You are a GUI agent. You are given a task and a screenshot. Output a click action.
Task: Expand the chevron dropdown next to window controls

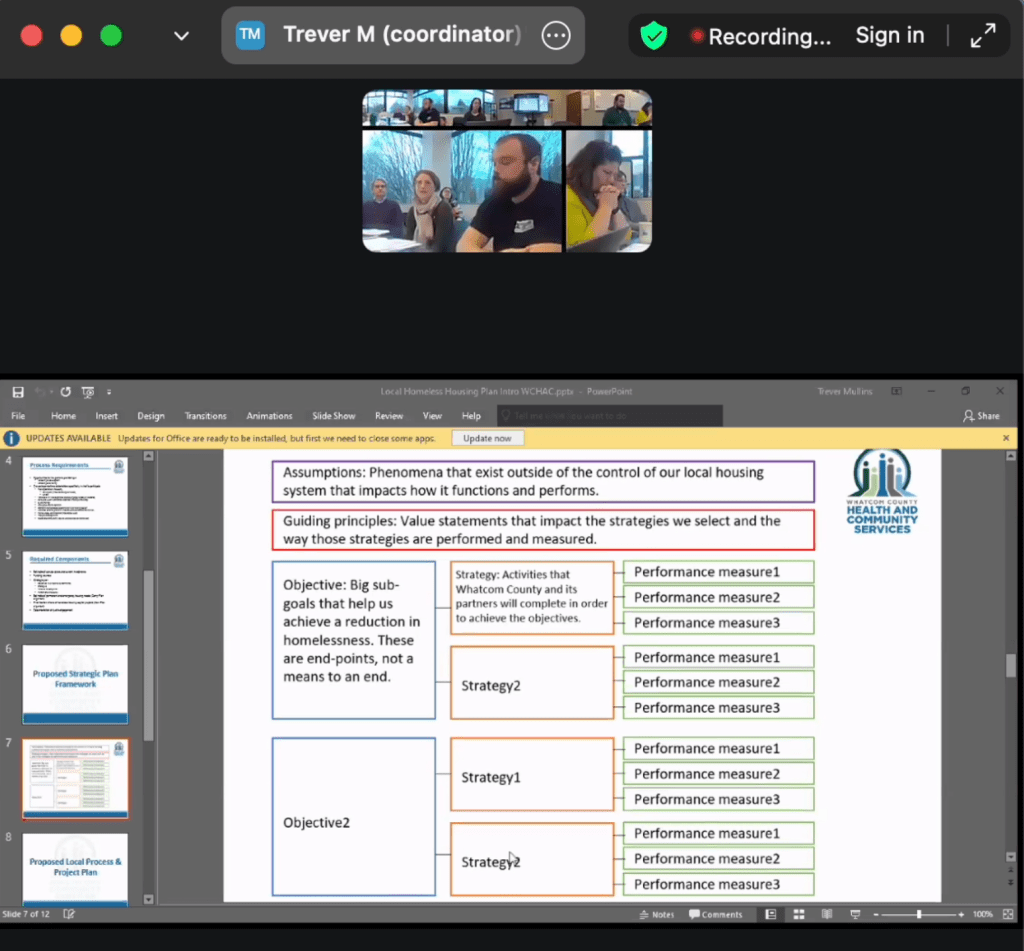181,36
